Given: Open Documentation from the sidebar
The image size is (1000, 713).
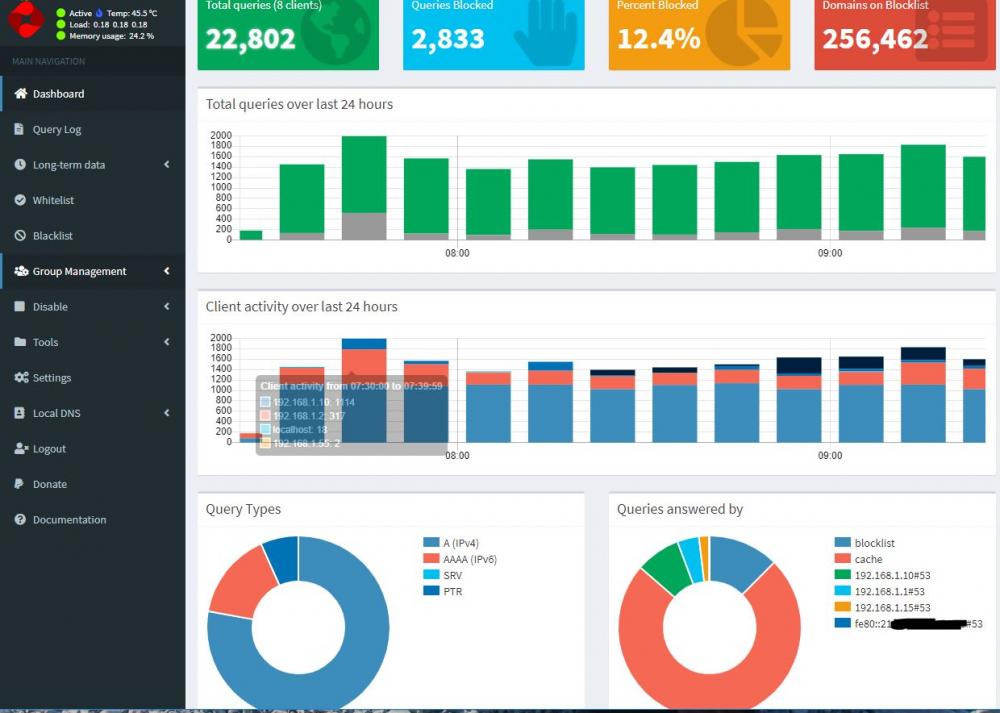Looking at the screenshot, I should point(93,519).
